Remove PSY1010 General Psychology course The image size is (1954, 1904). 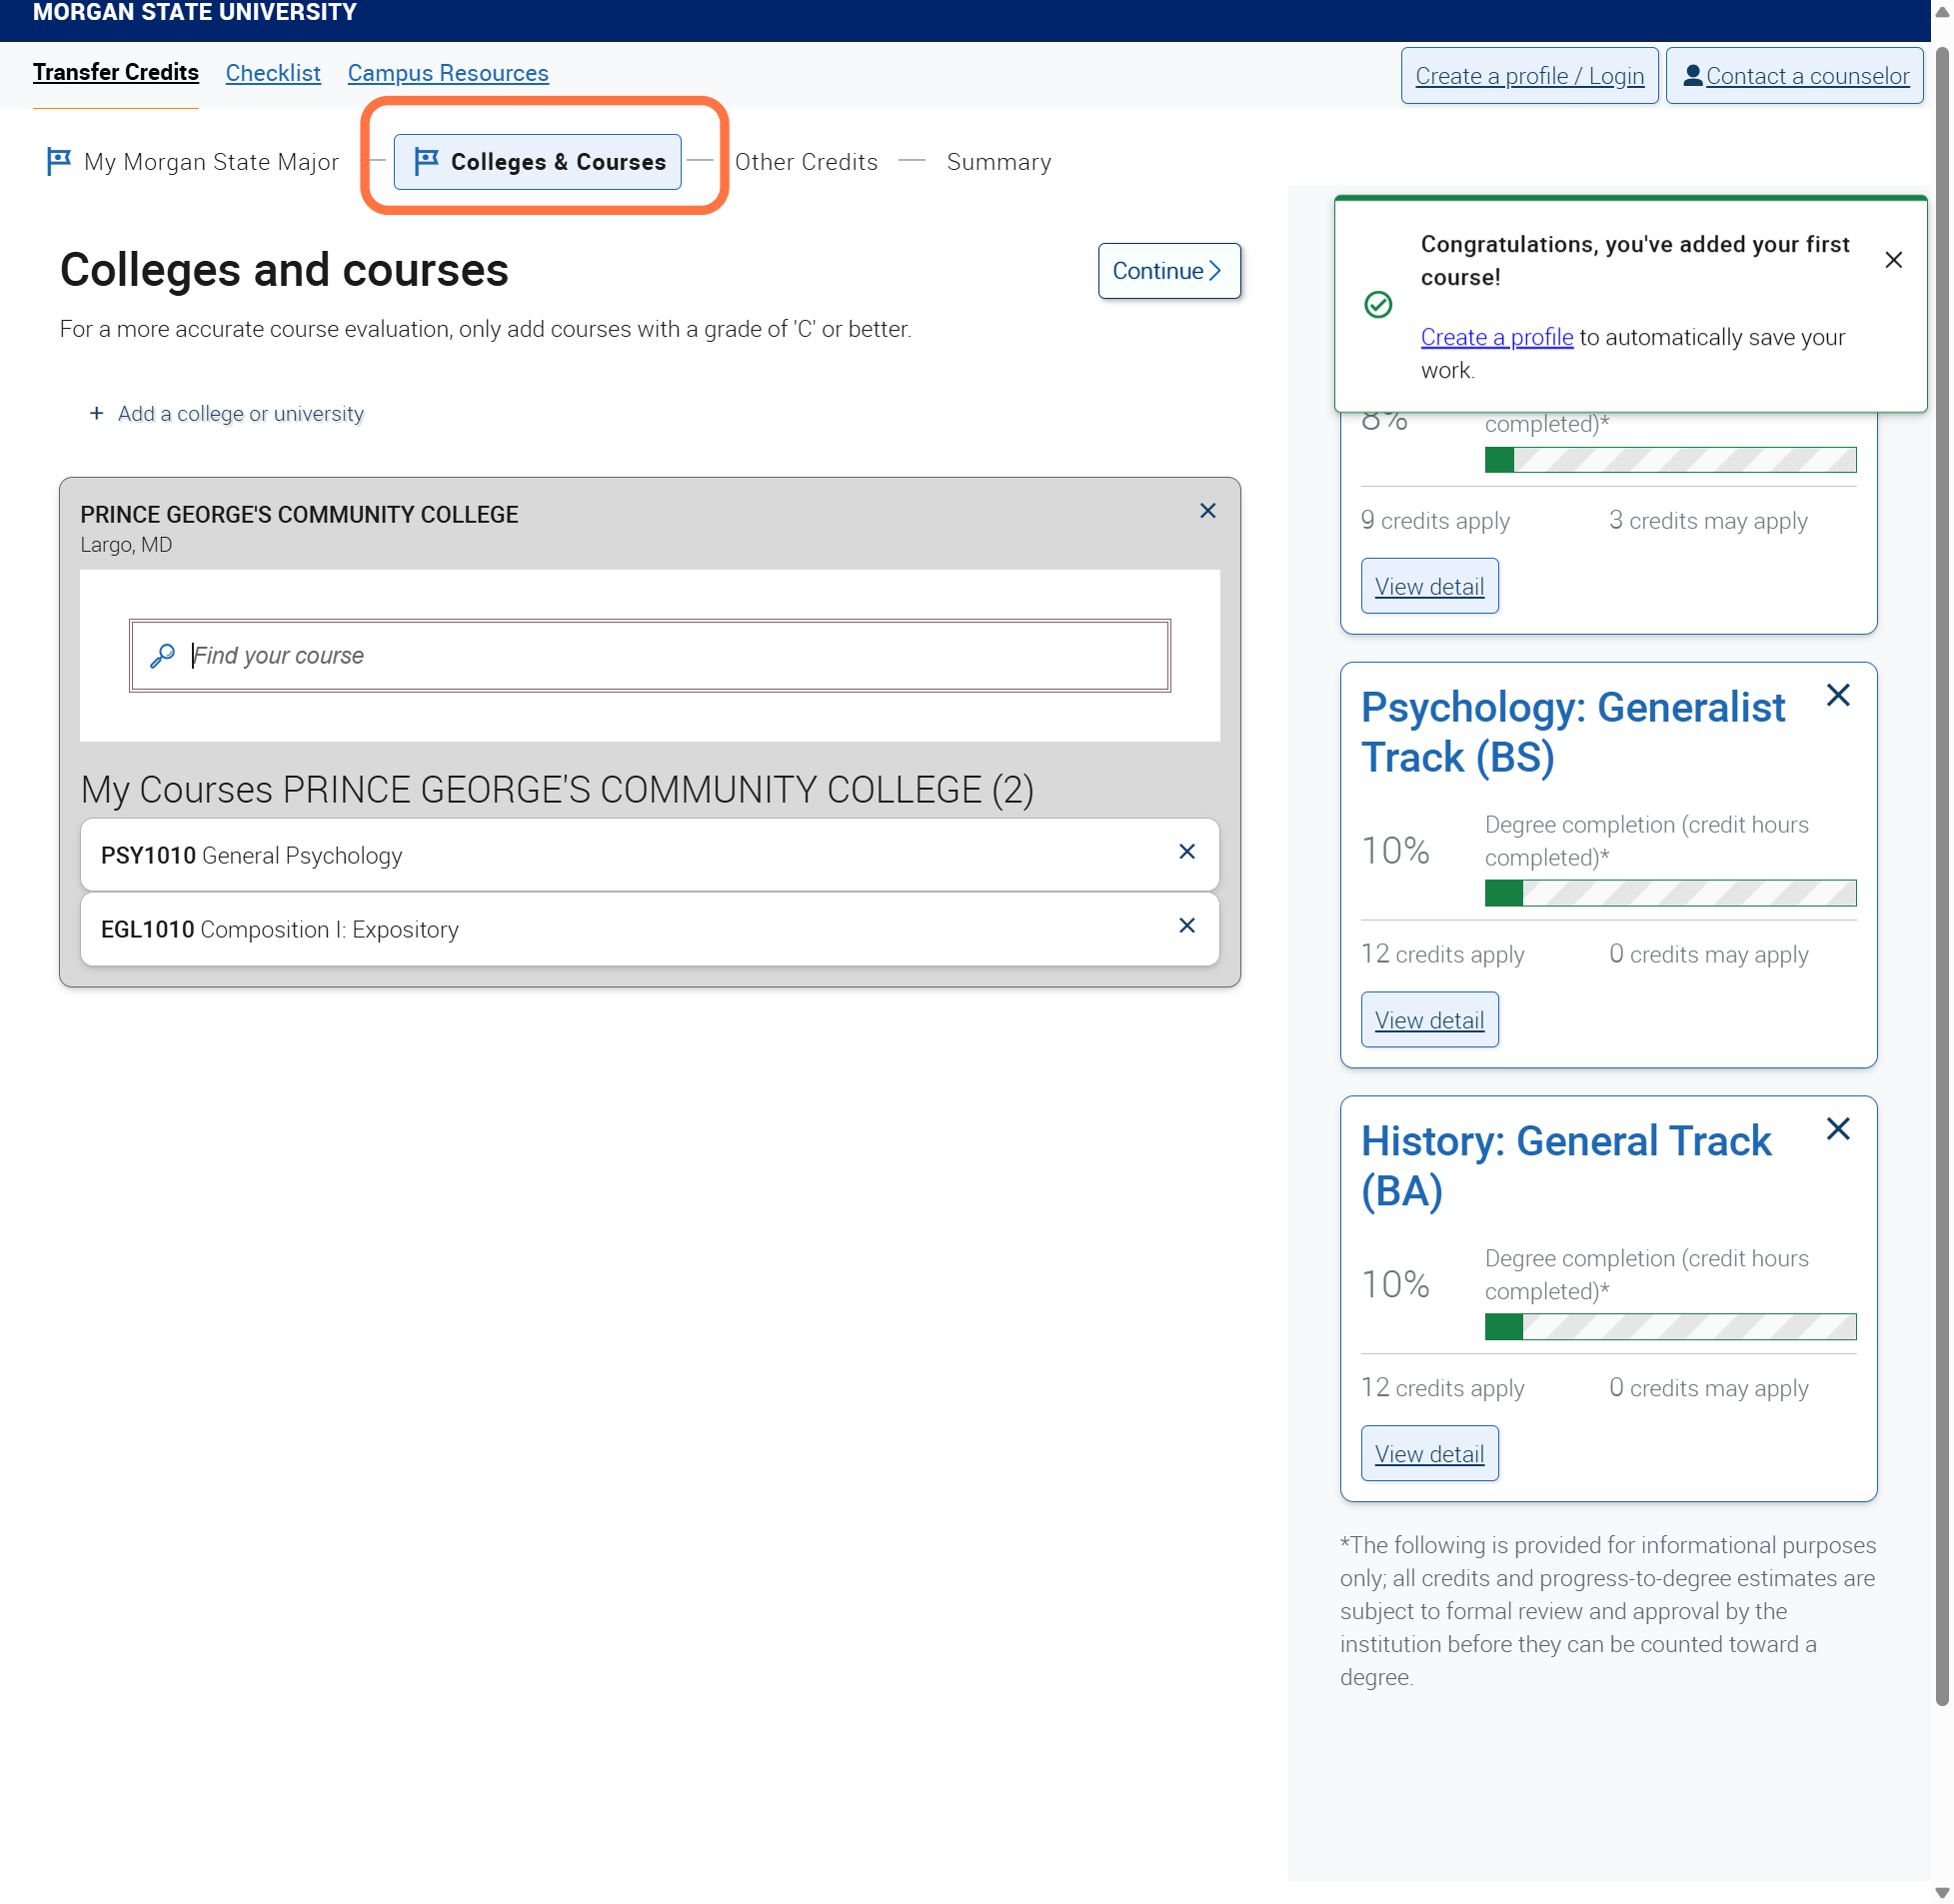(x=1186, y=851)
